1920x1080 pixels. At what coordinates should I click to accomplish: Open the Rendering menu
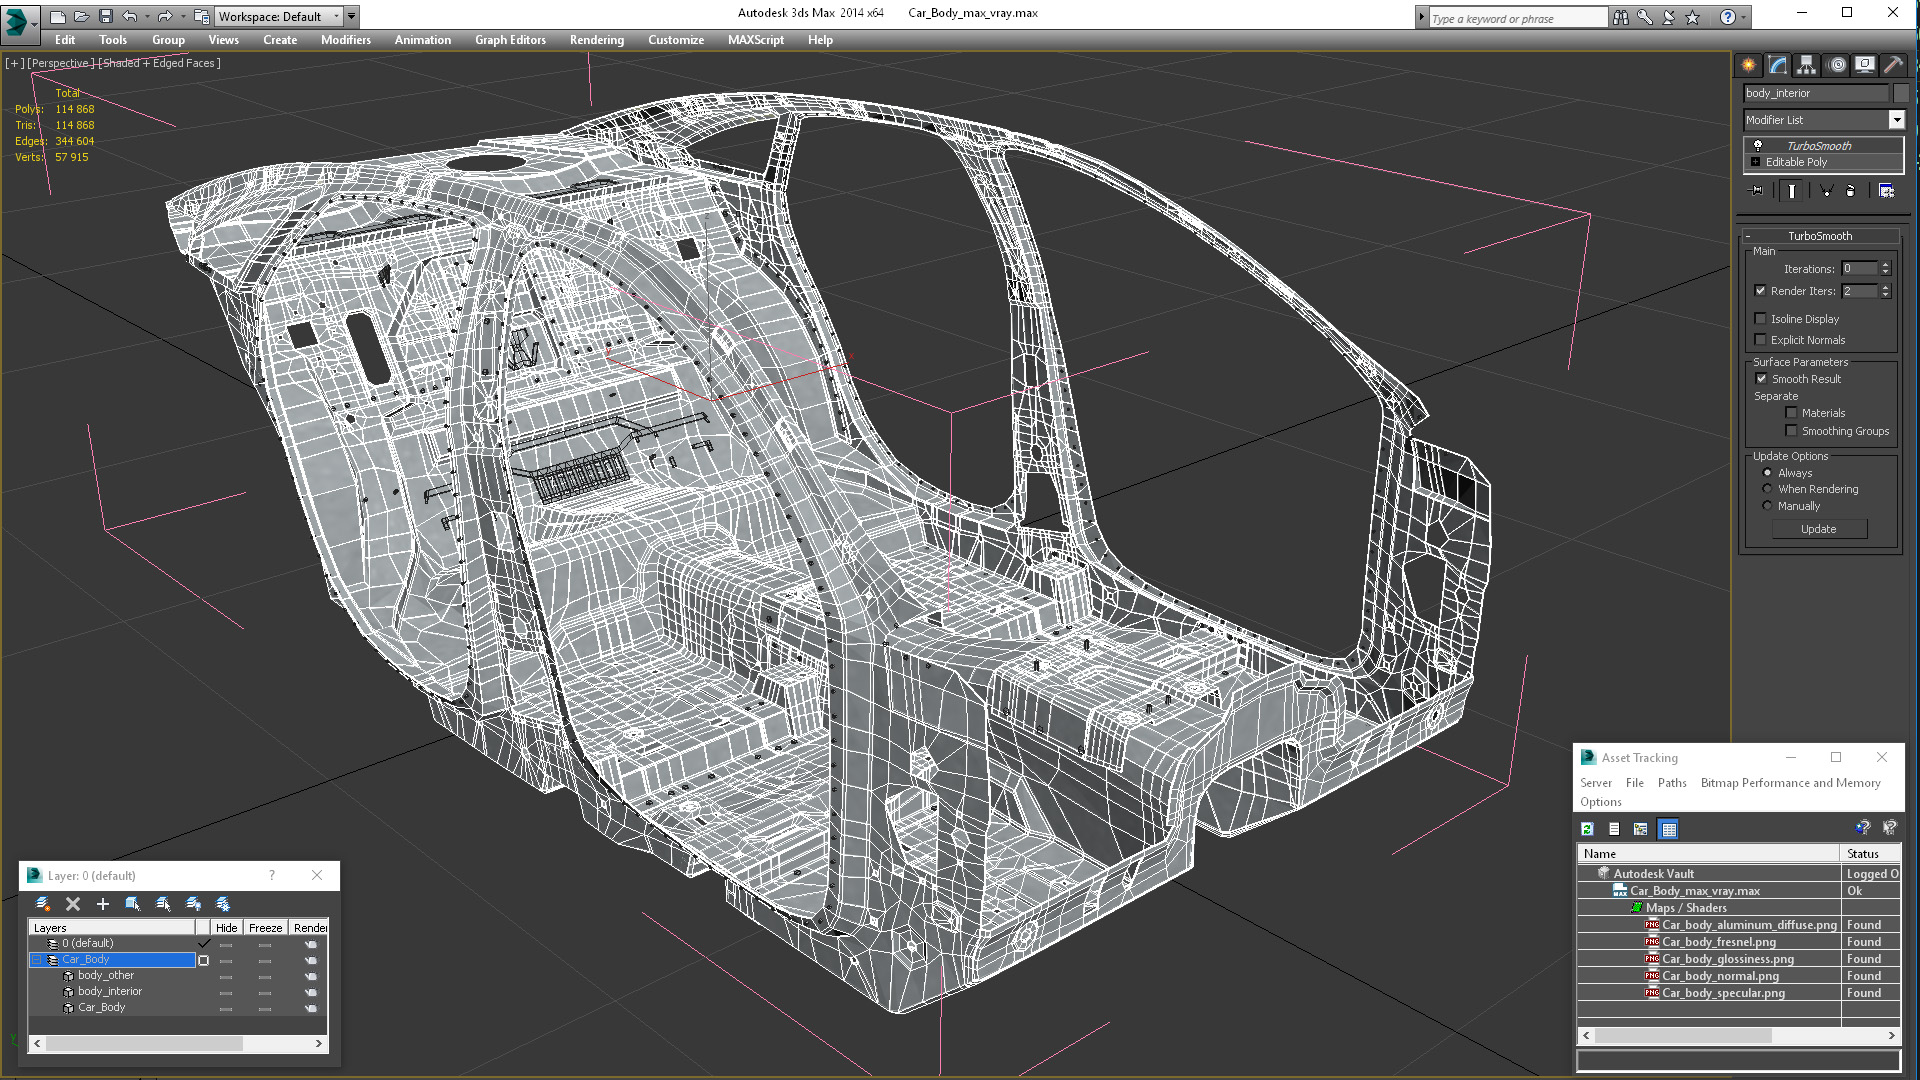596,40
